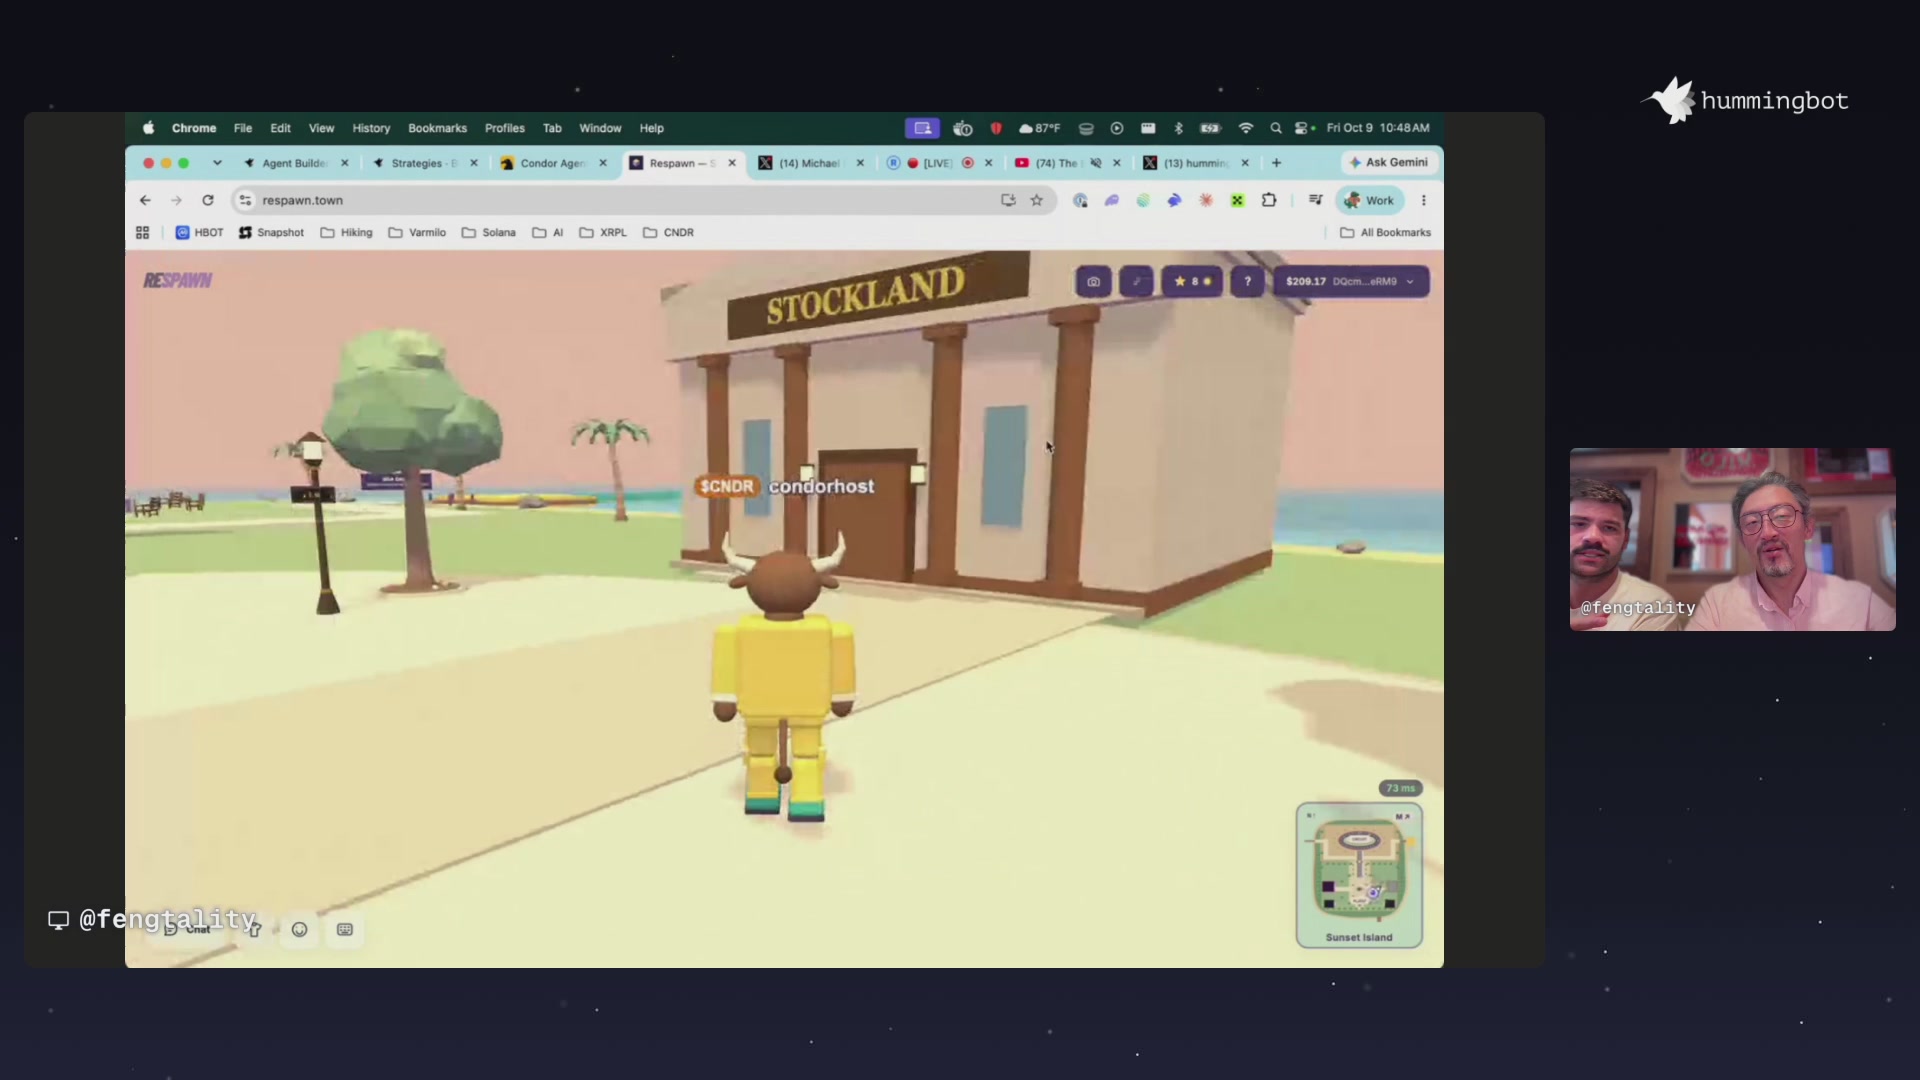Open the History menu
Viewport: 1920px width, 1080px height.
[x=371, y=128]
